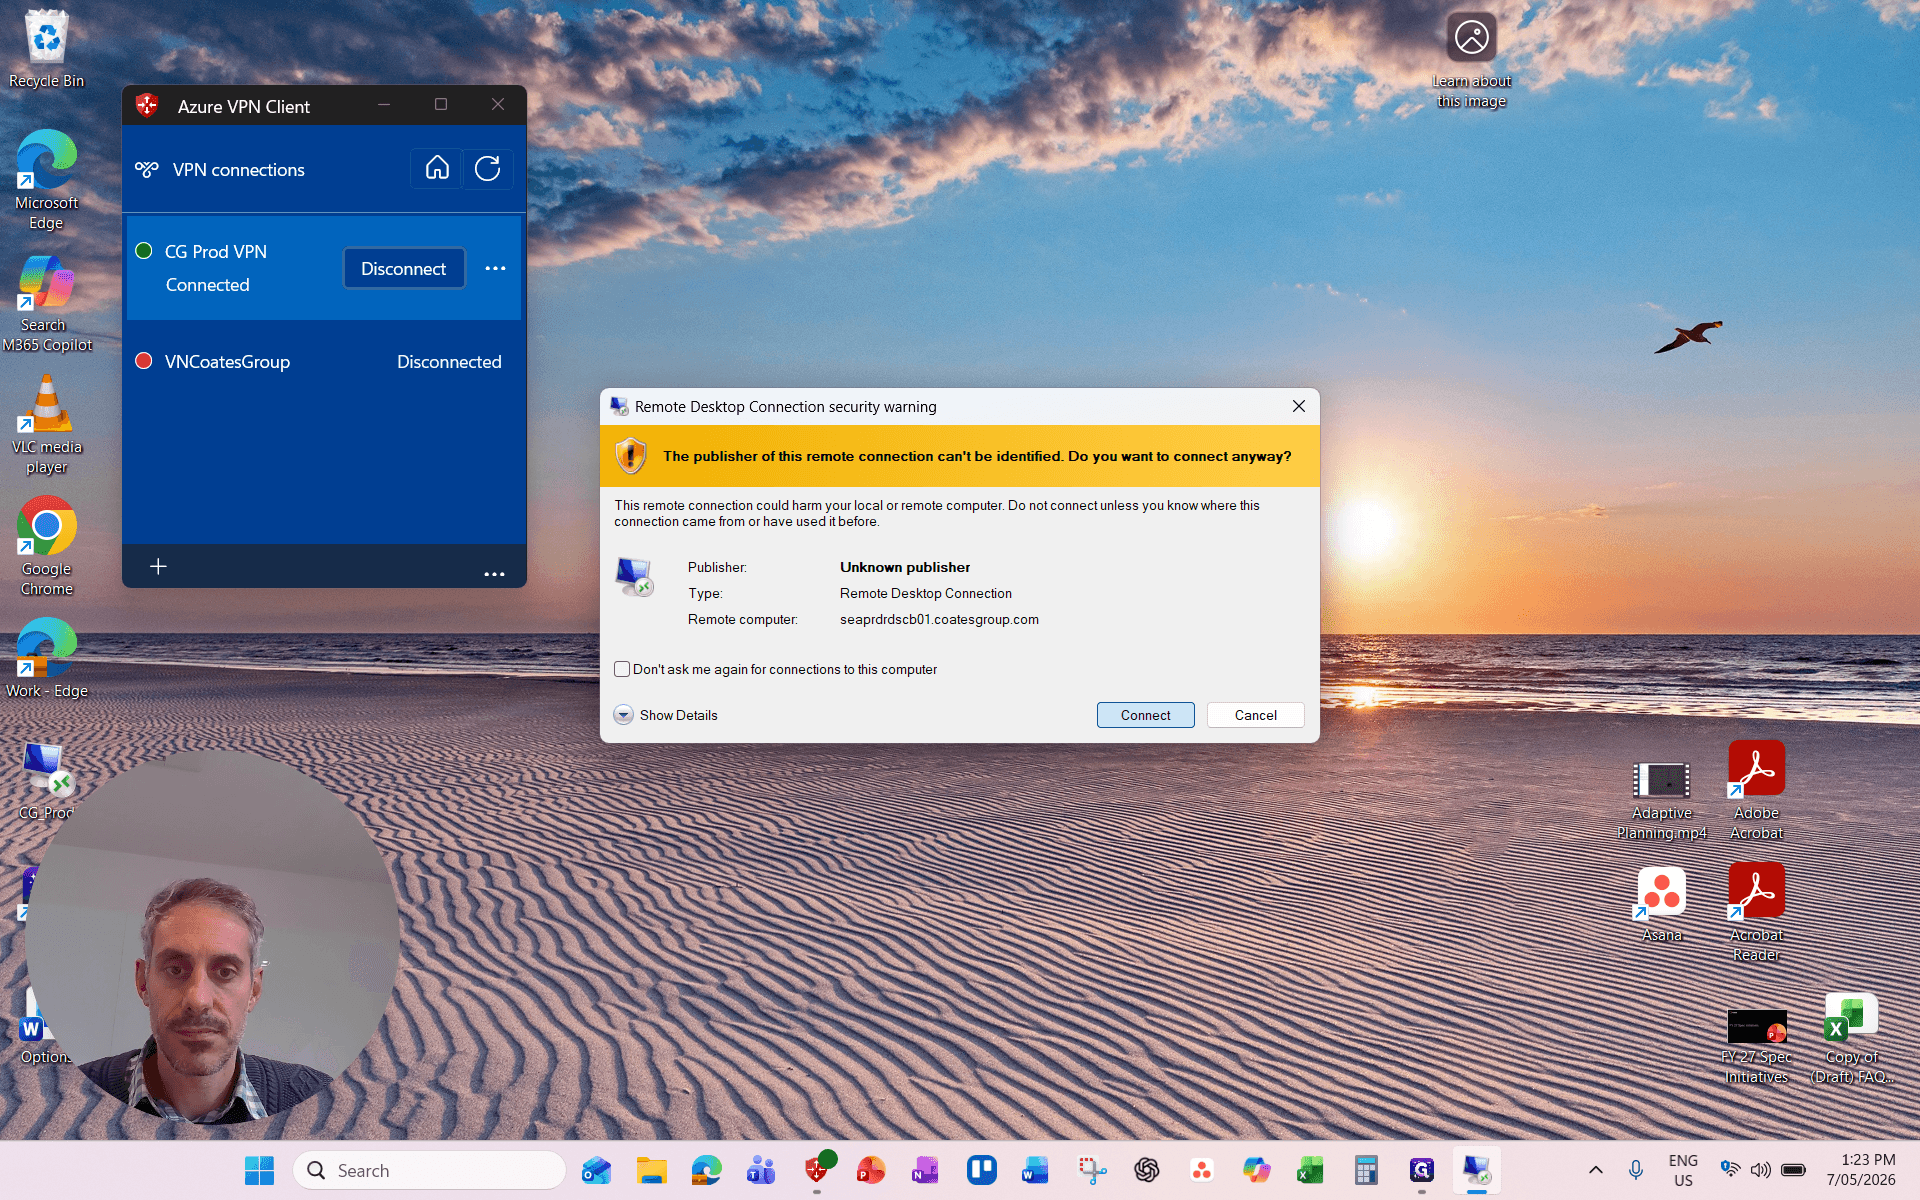Disconnect the CG Prod VPN
The width and height of the screenshot is (1920, 1200).
click(404, 268)
